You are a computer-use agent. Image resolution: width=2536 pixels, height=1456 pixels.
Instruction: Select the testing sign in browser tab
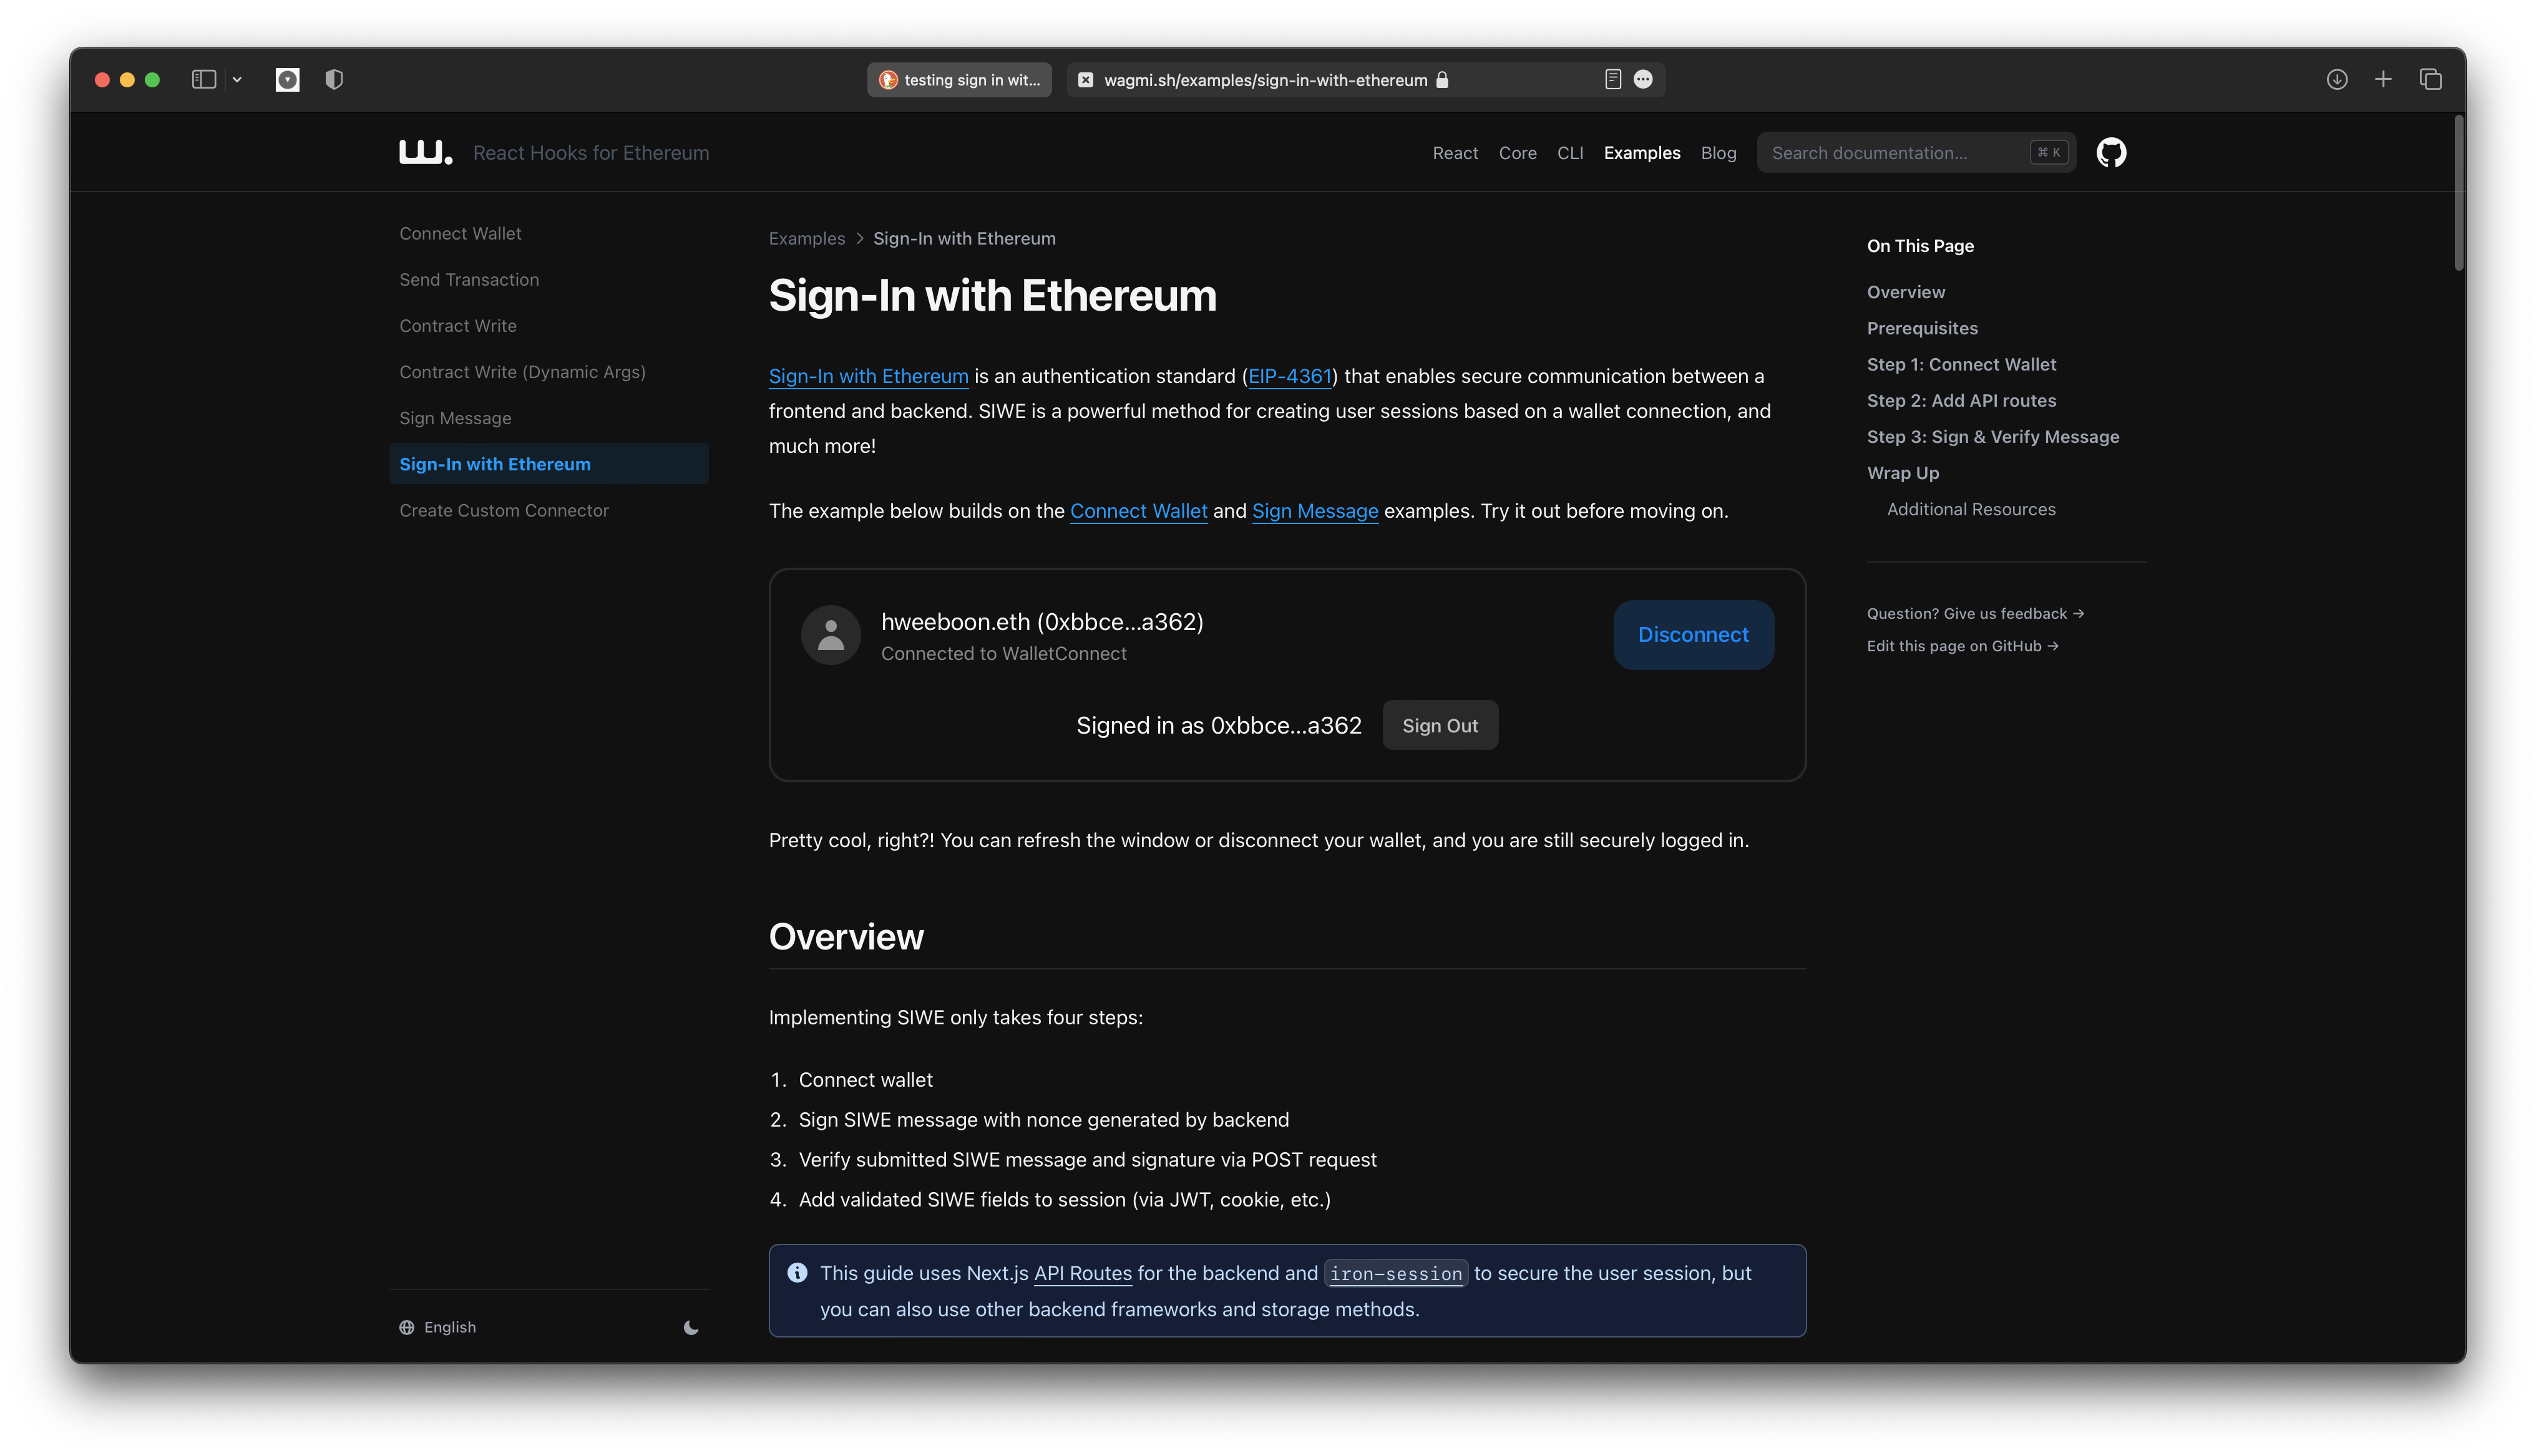coord(958,79)
